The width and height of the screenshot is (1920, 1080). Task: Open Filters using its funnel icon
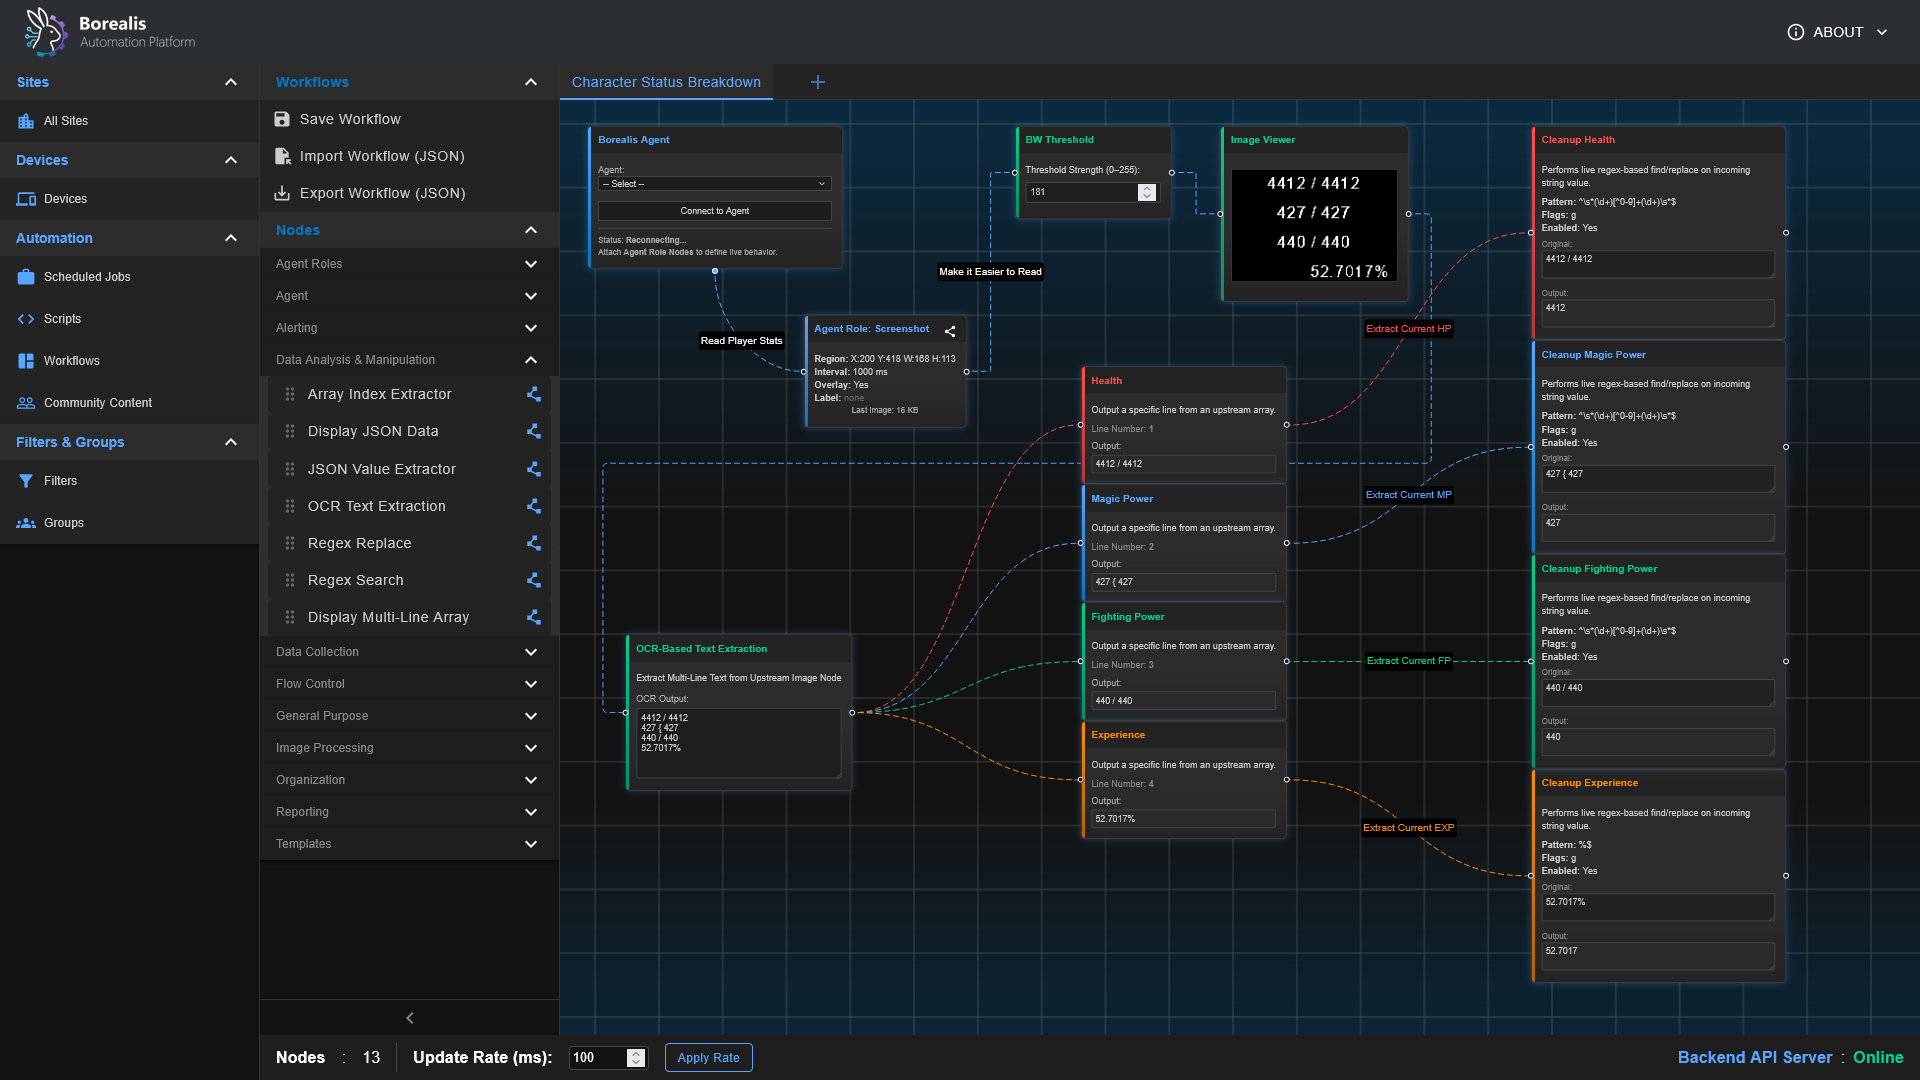(26, 481)
